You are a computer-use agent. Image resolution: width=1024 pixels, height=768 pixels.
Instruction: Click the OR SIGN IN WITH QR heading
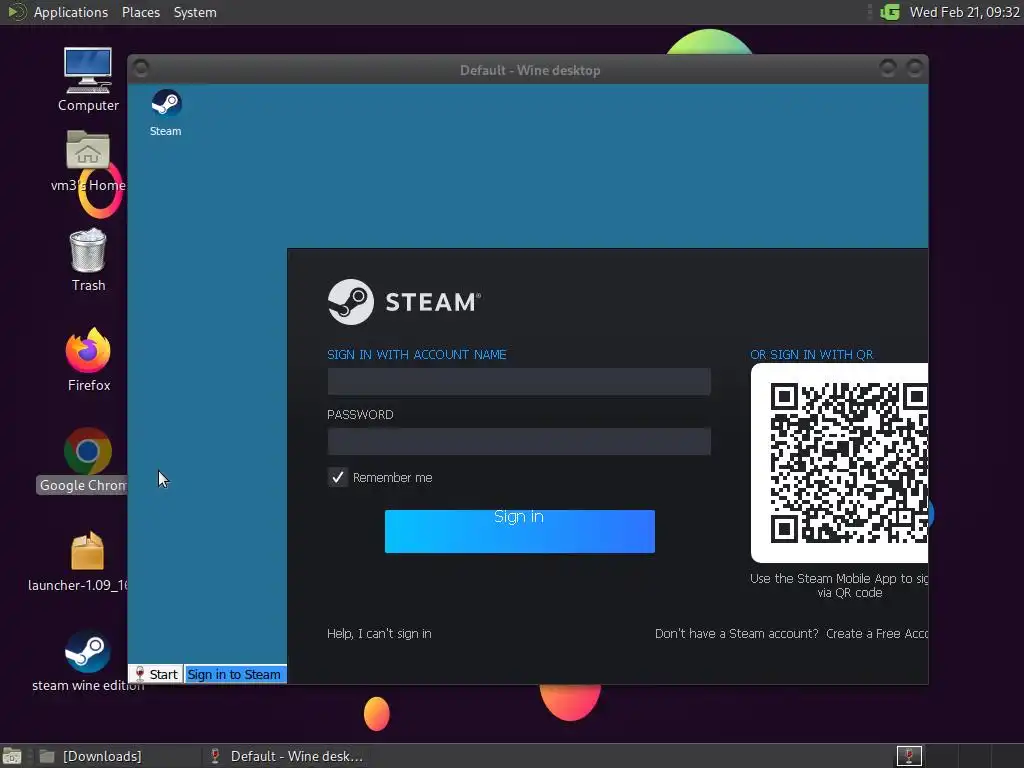coord(811,355)
